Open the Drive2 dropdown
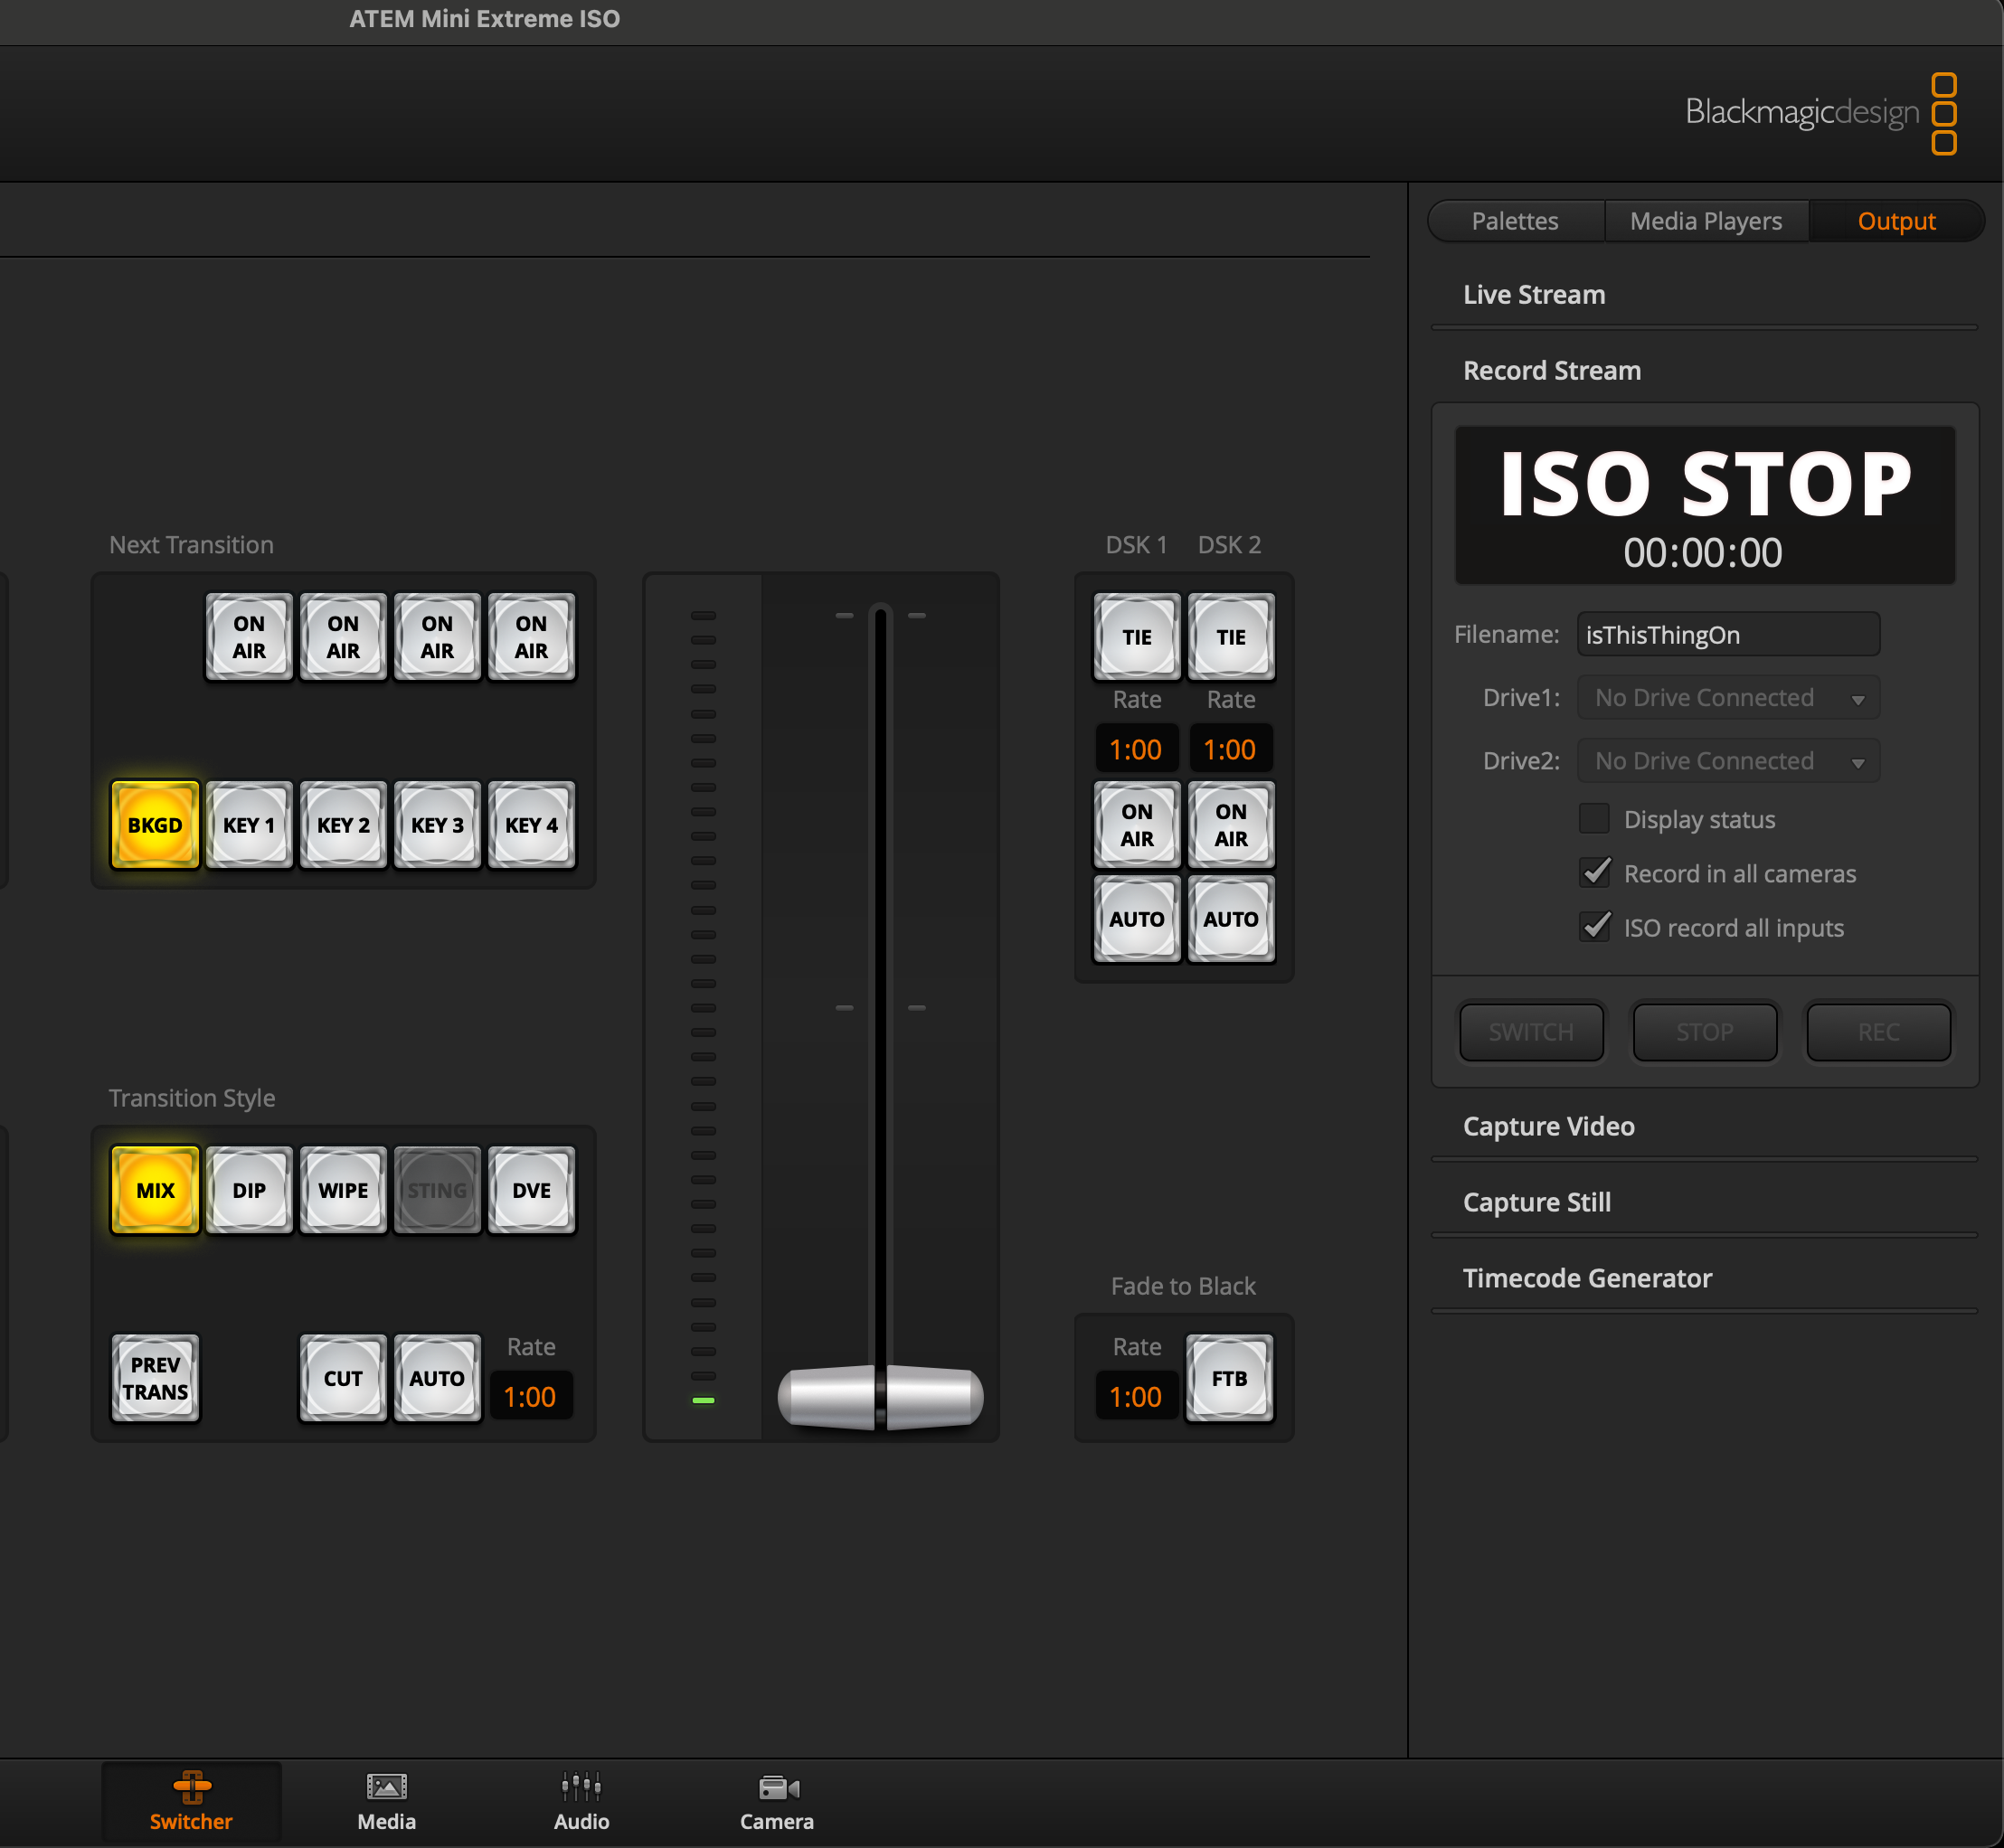 (1728, 761)
